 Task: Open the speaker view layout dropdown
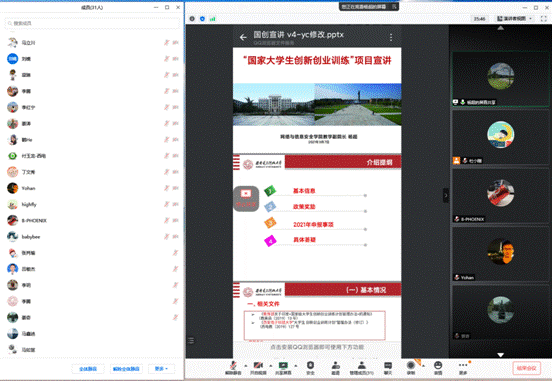pyautogui.click(x=515, y=19)
